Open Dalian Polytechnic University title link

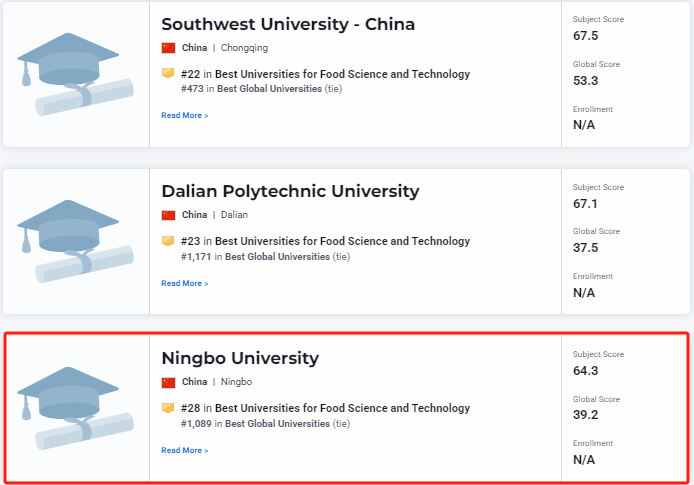pyautogui.click(x=290, y=191)
